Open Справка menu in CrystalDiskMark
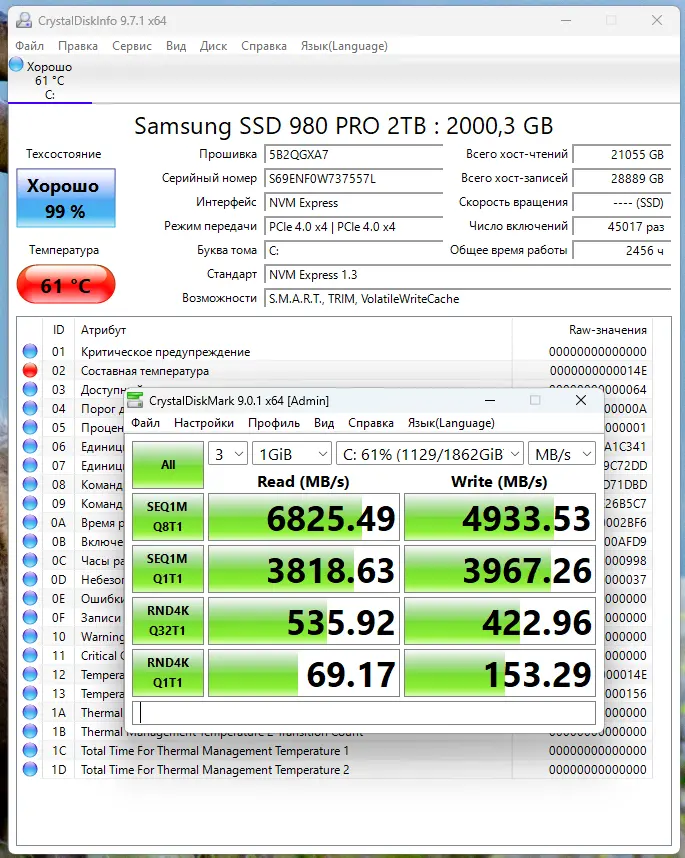Image resolution: width=685 pixels, height=858 pixels. [x=371, y=423]
